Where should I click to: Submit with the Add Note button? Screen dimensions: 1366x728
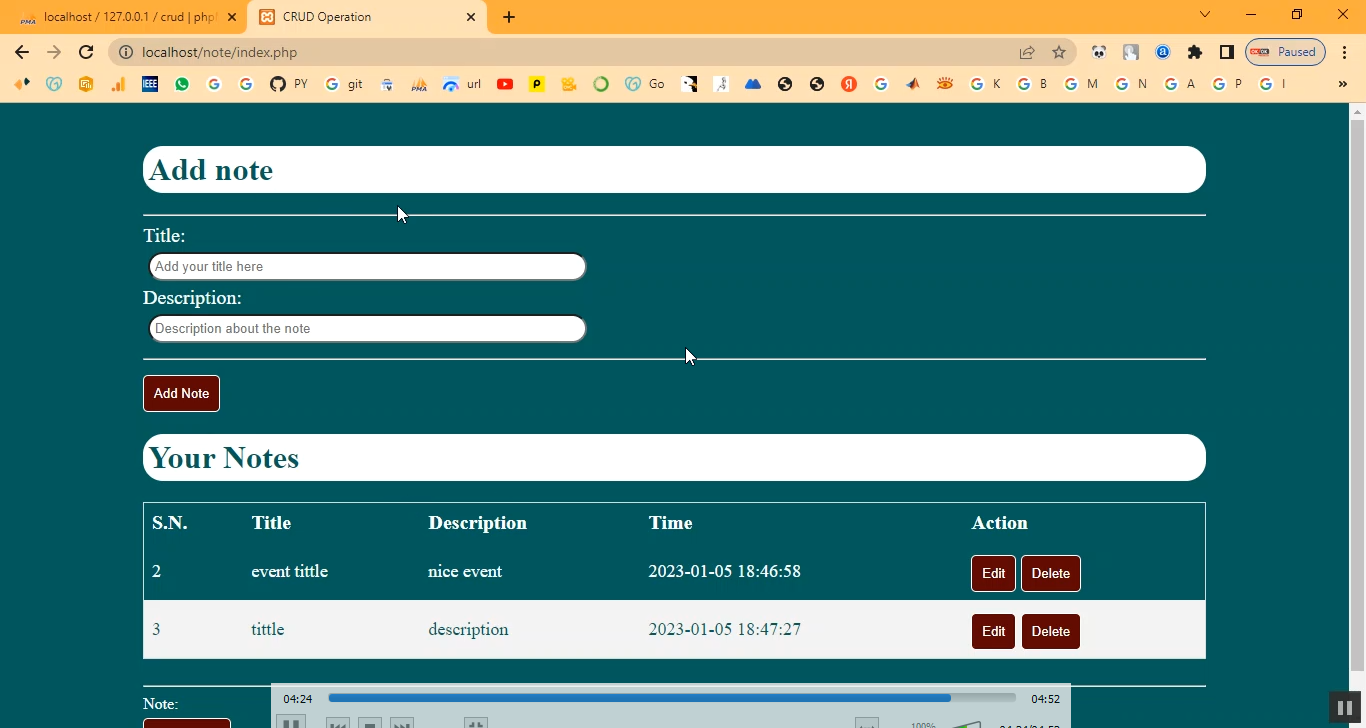coord(181,393)
